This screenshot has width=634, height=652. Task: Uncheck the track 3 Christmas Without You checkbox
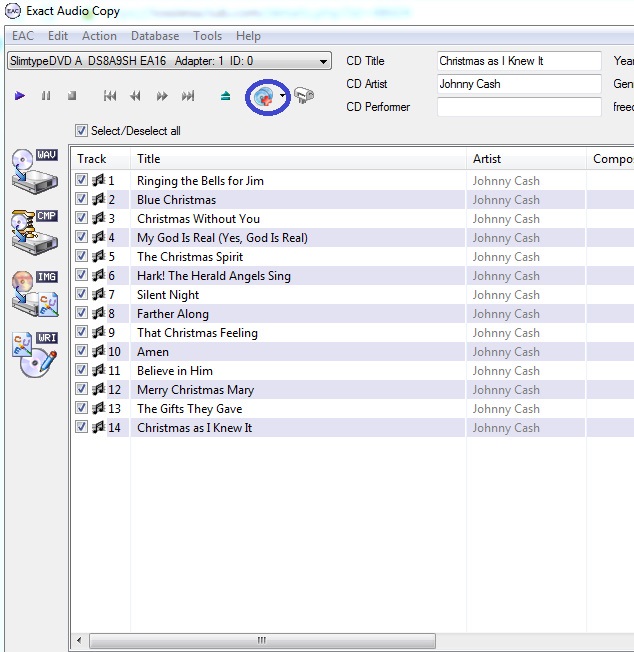81,218
